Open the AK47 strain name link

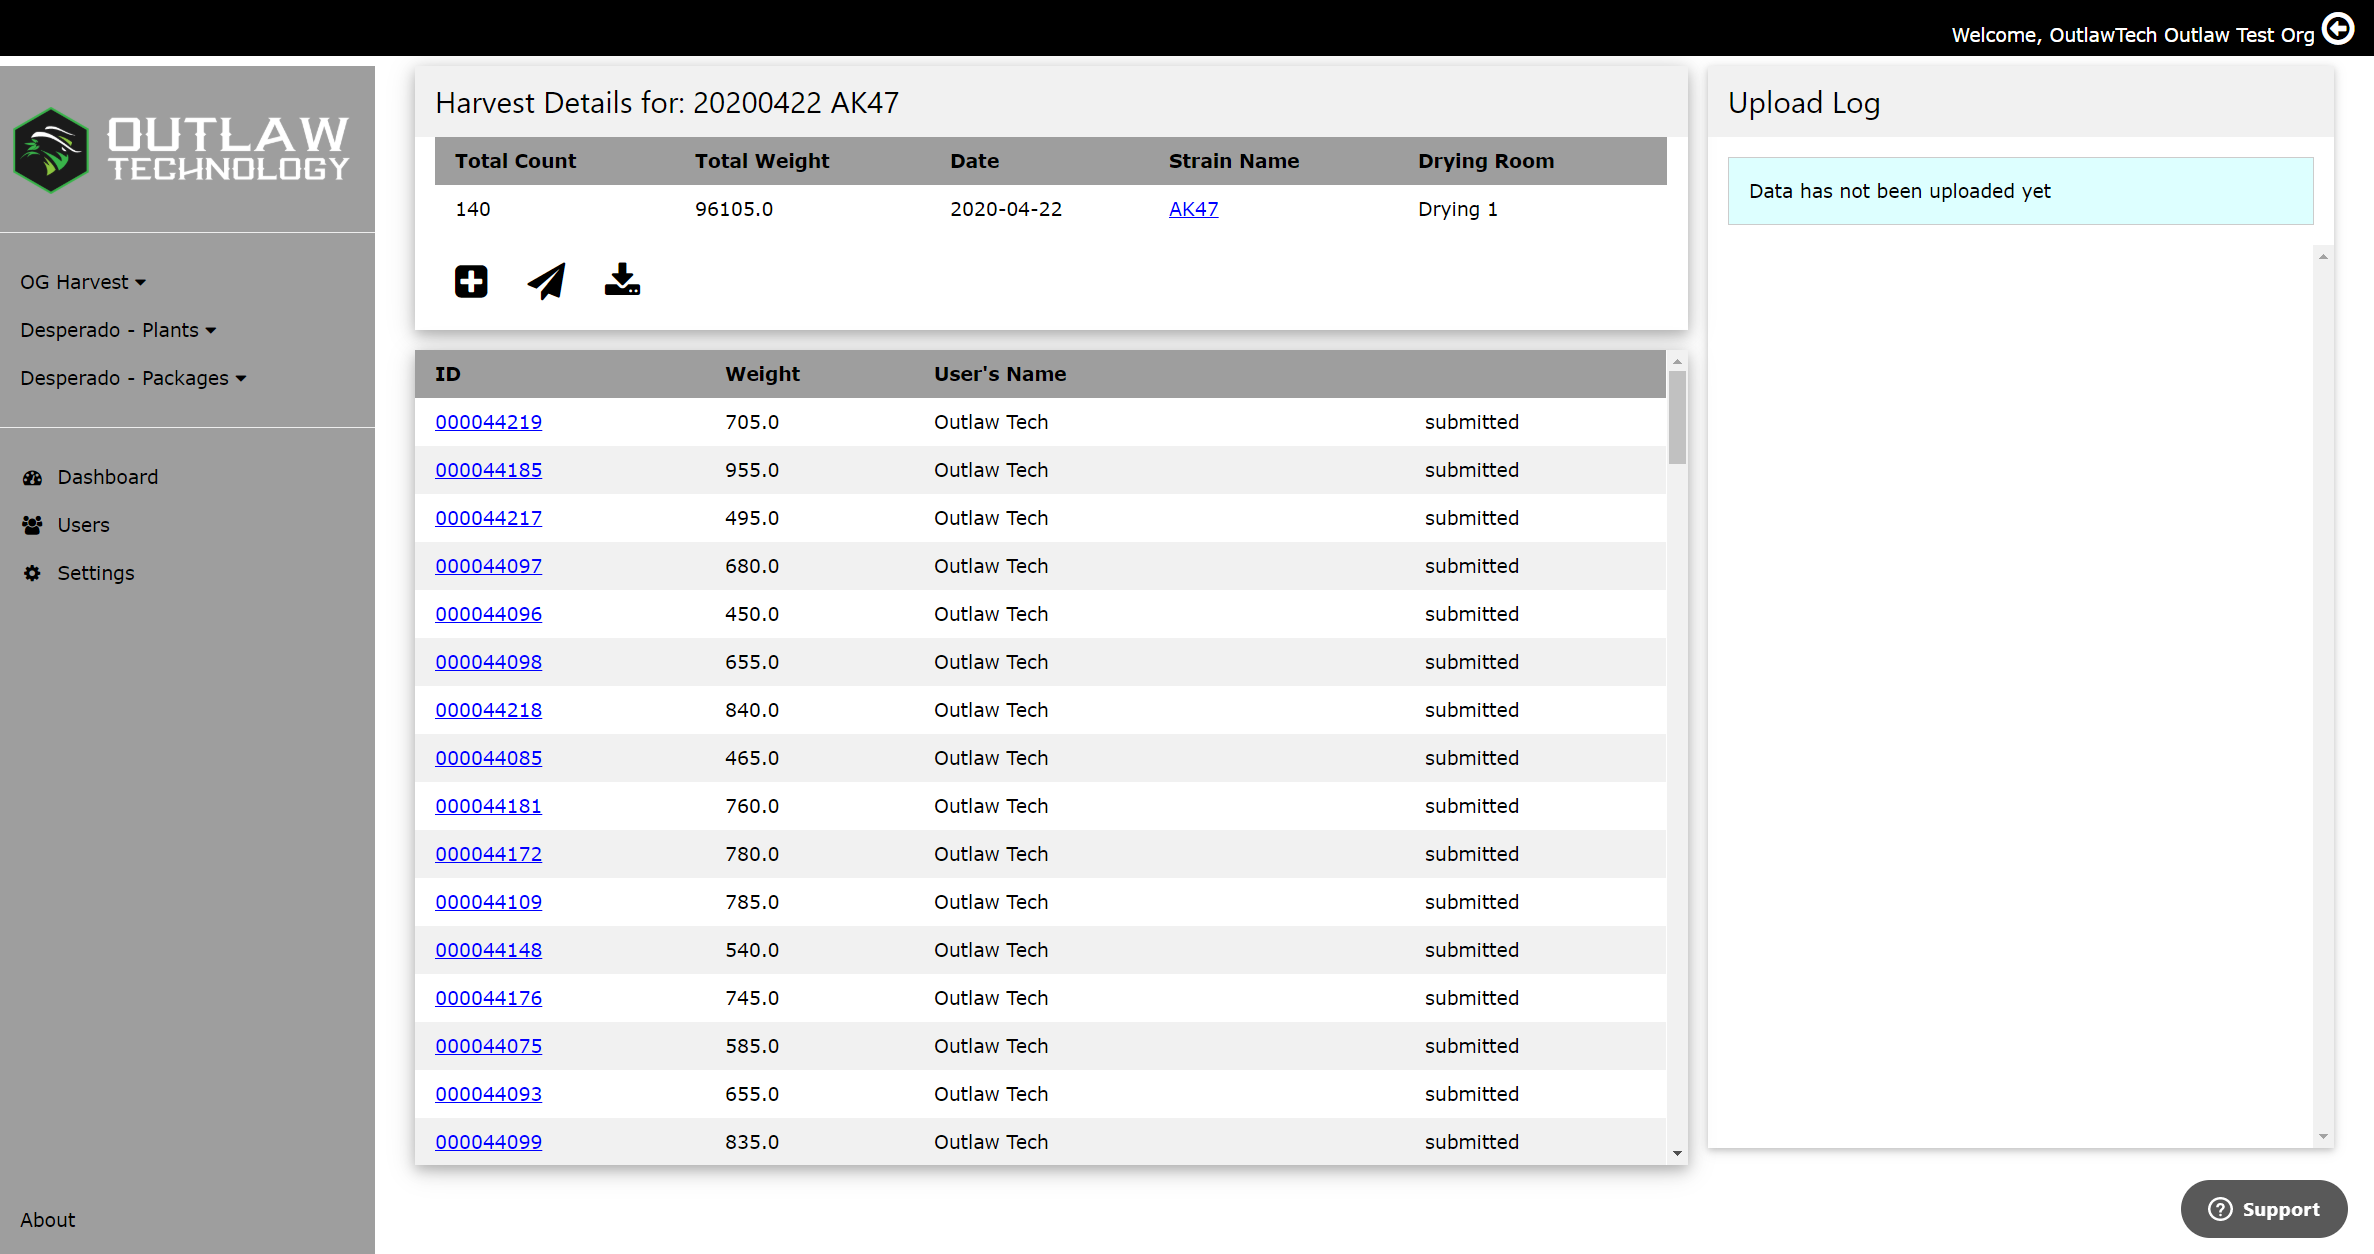pos(1193,209)
